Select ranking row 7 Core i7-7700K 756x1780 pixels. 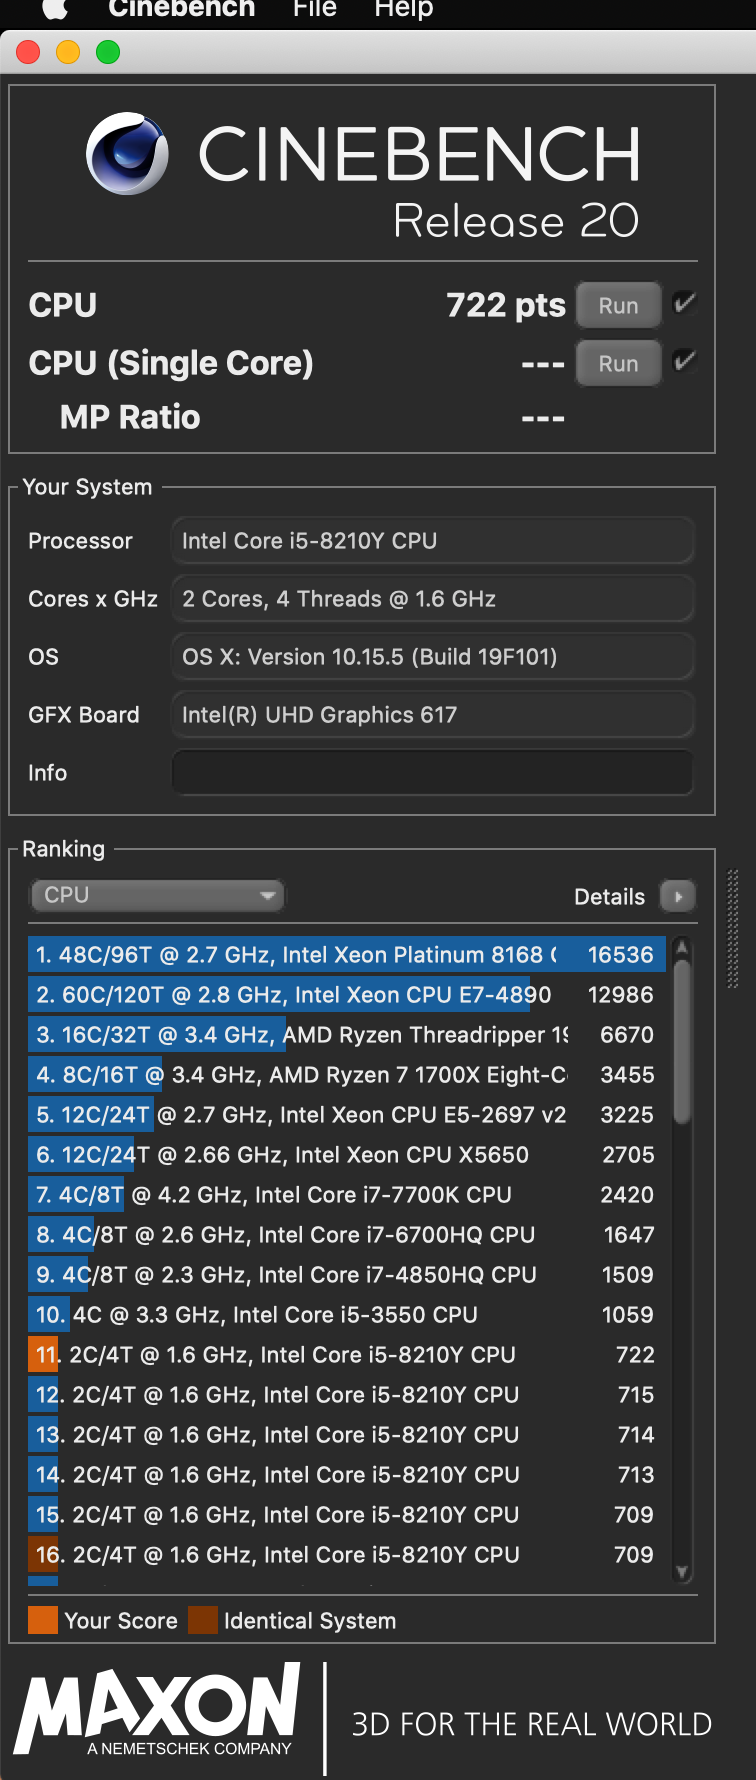[347, 1195]
